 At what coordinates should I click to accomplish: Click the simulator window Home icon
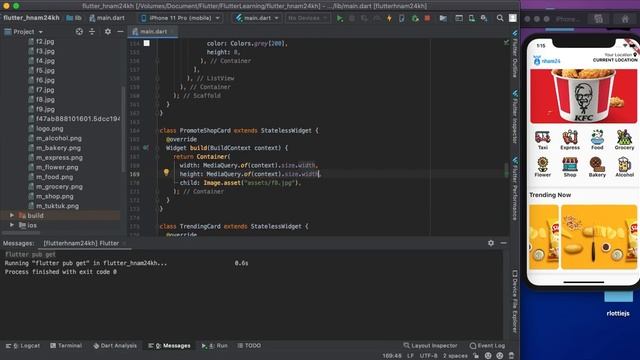[x=624, y=19]
